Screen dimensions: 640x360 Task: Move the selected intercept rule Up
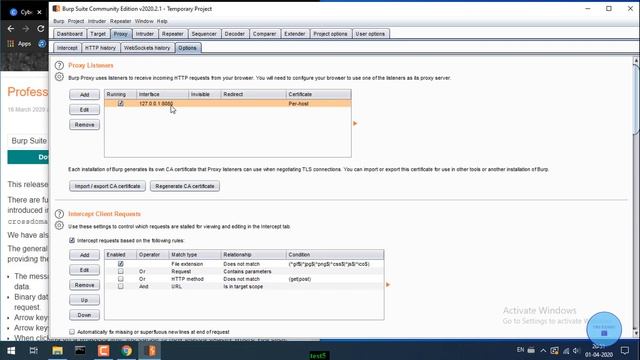84,300
